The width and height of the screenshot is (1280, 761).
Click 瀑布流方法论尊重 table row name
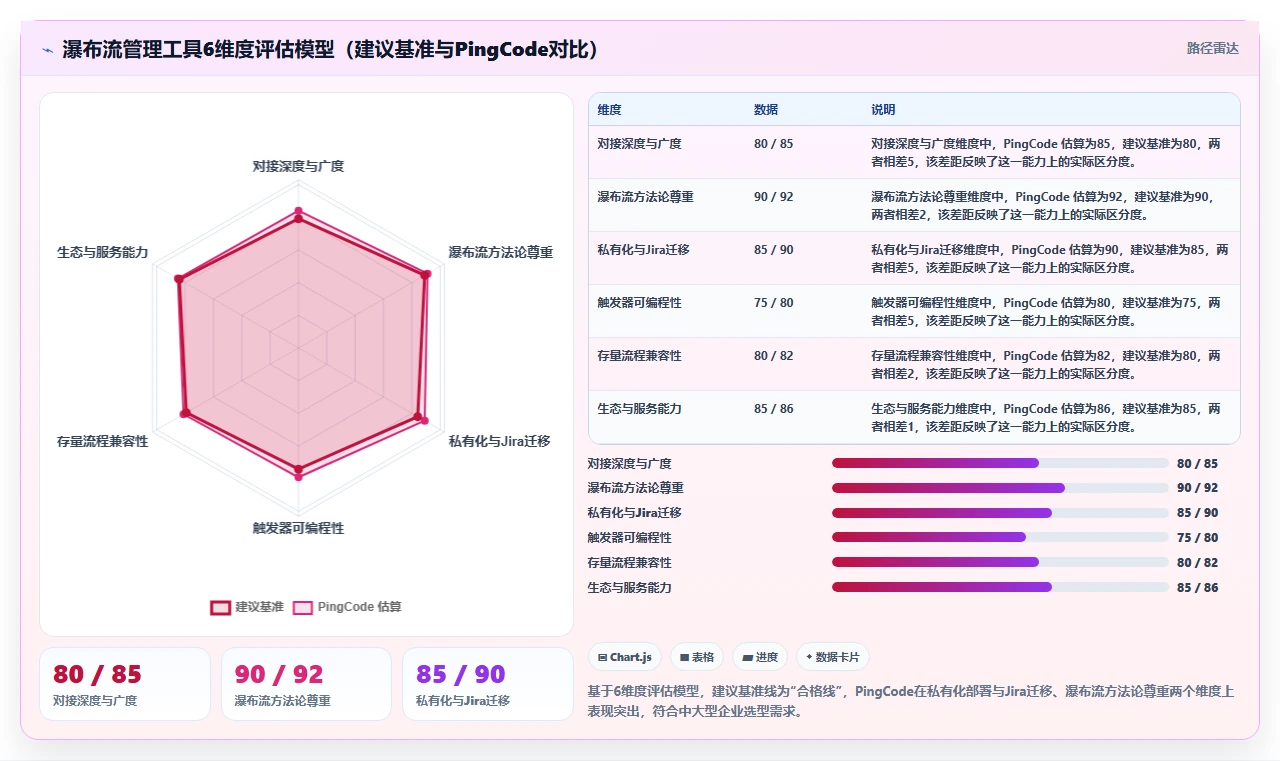coord(645,197)
